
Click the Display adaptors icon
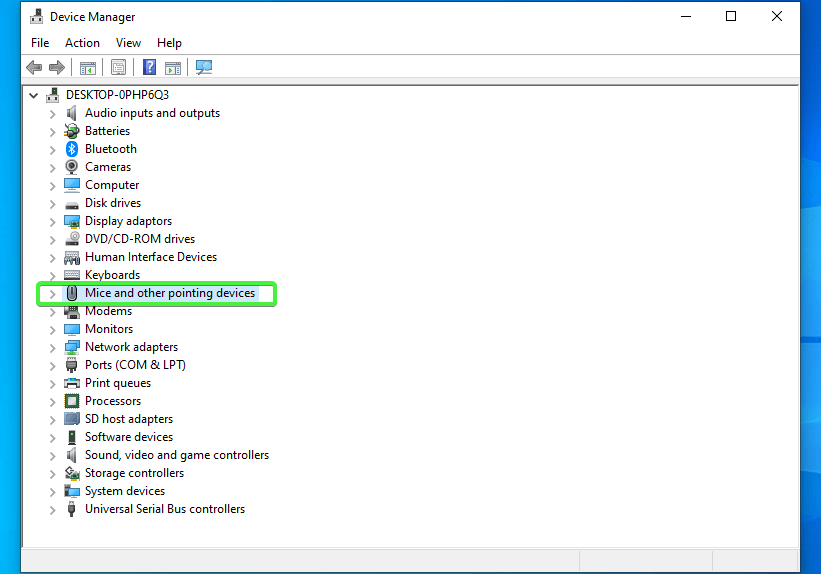coord(72,222)
